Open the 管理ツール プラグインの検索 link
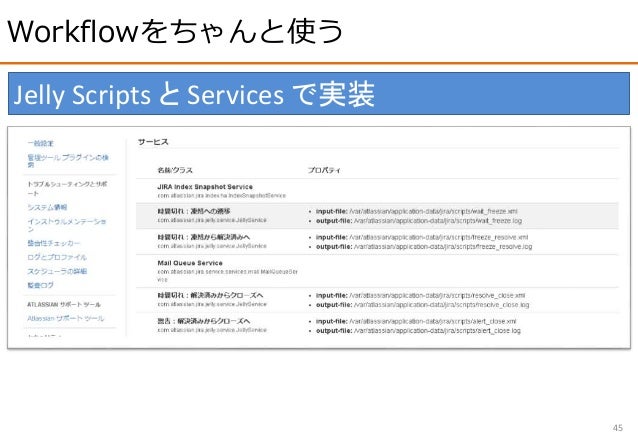 [68, 161]
